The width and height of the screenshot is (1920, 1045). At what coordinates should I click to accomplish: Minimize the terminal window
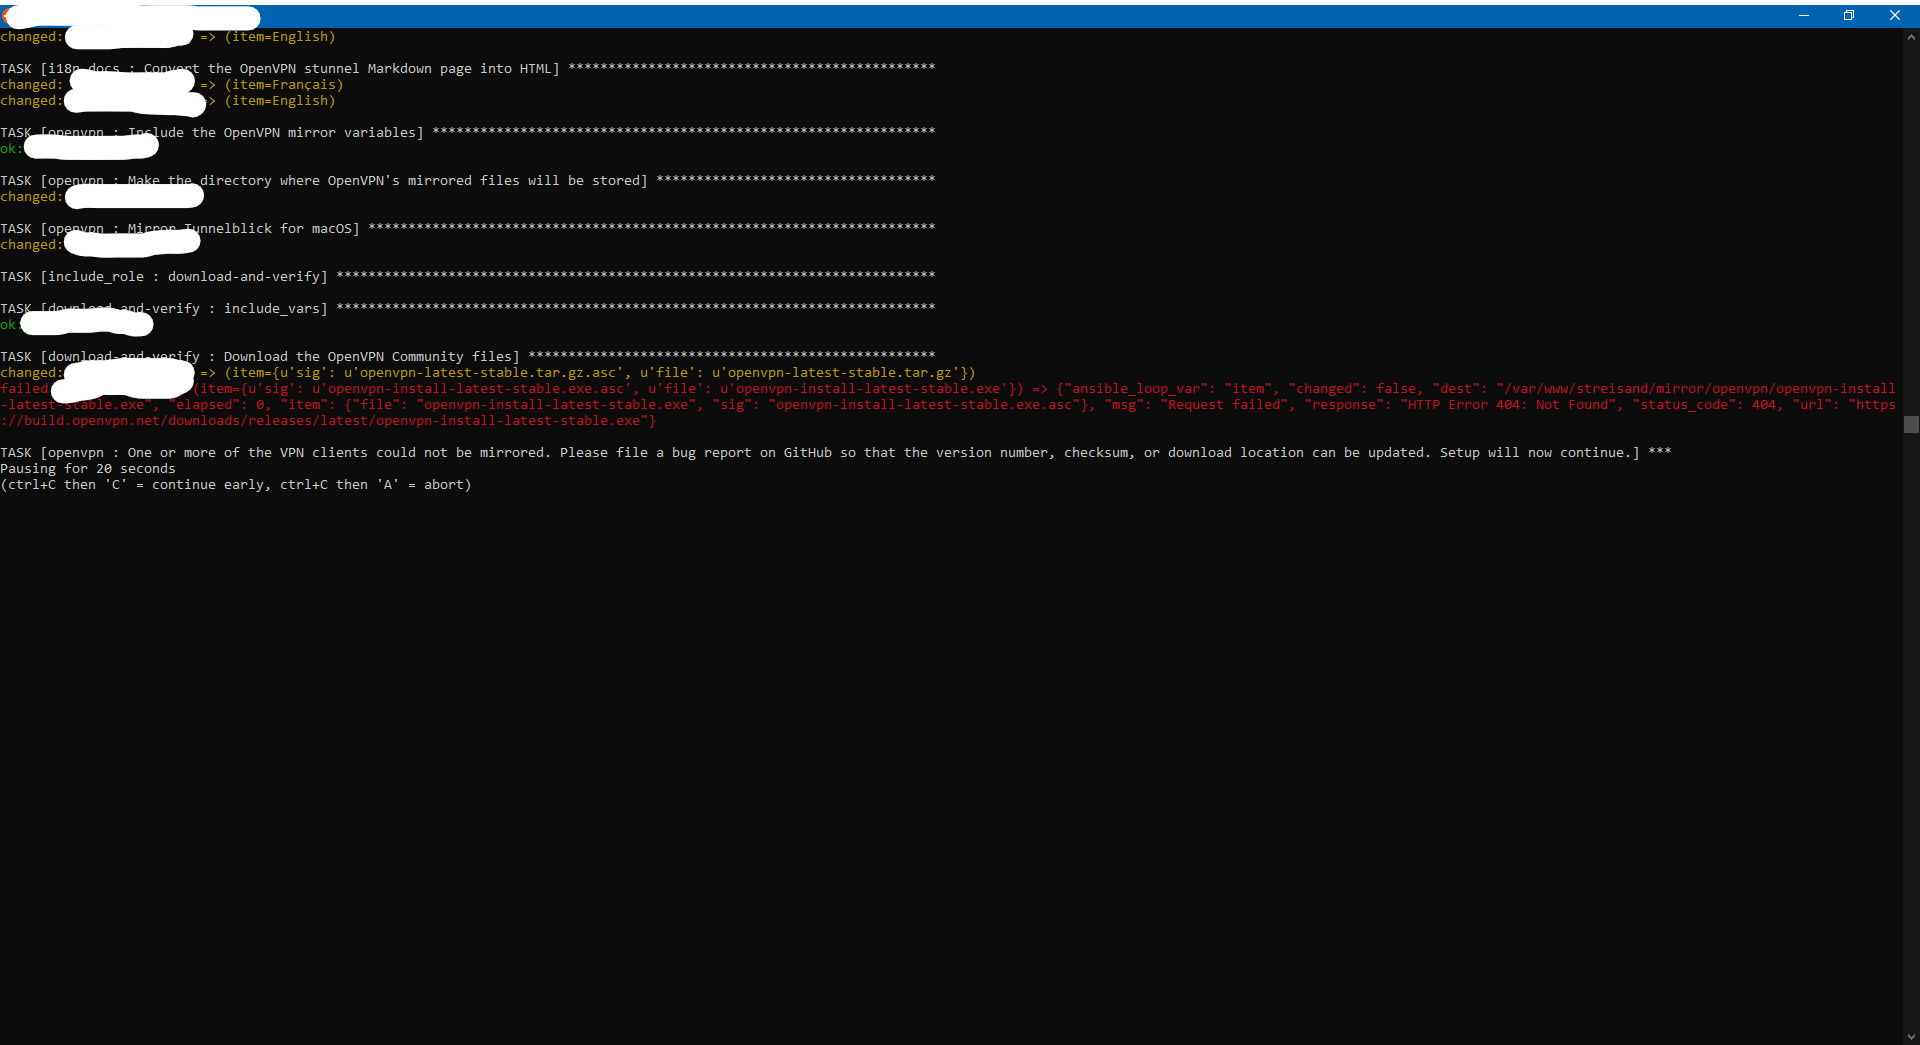point(1804,15)
